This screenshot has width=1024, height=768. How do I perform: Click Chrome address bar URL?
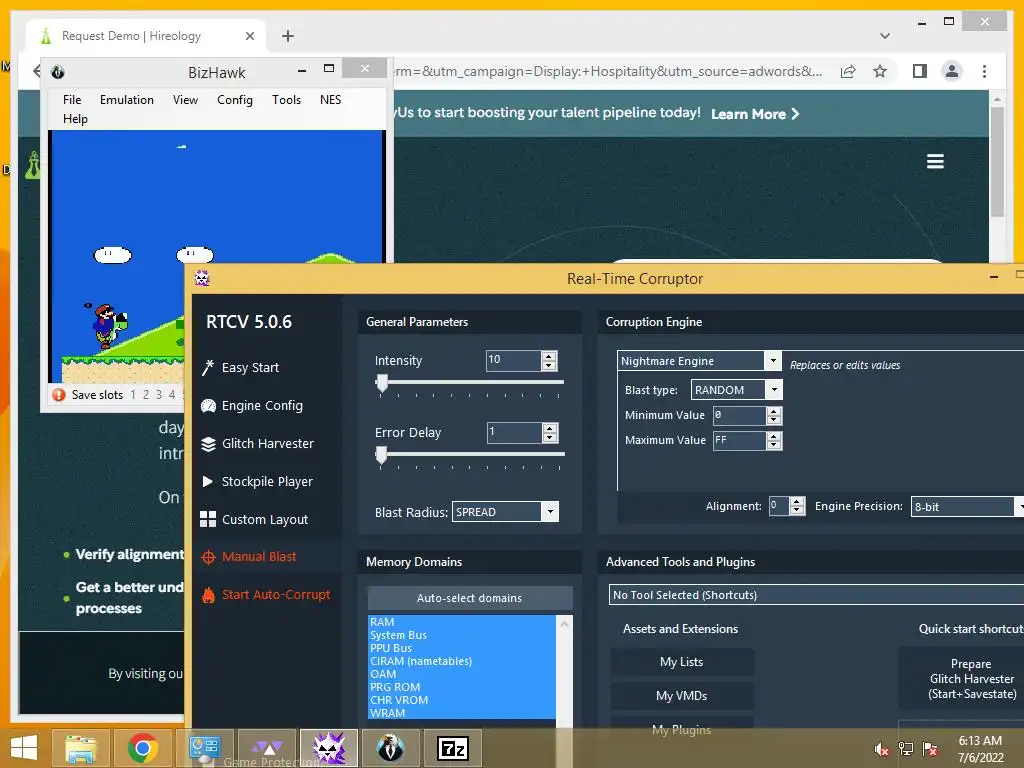click(609, 71)
